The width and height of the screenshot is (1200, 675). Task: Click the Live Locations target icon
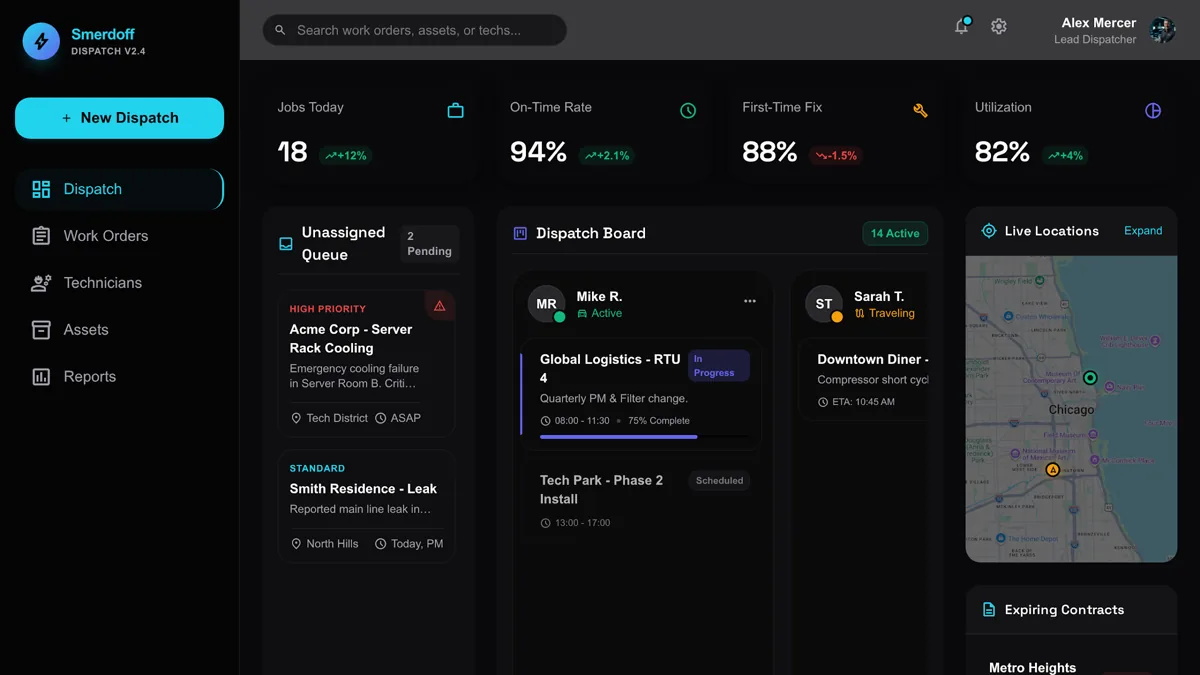(x=989, y=231)
